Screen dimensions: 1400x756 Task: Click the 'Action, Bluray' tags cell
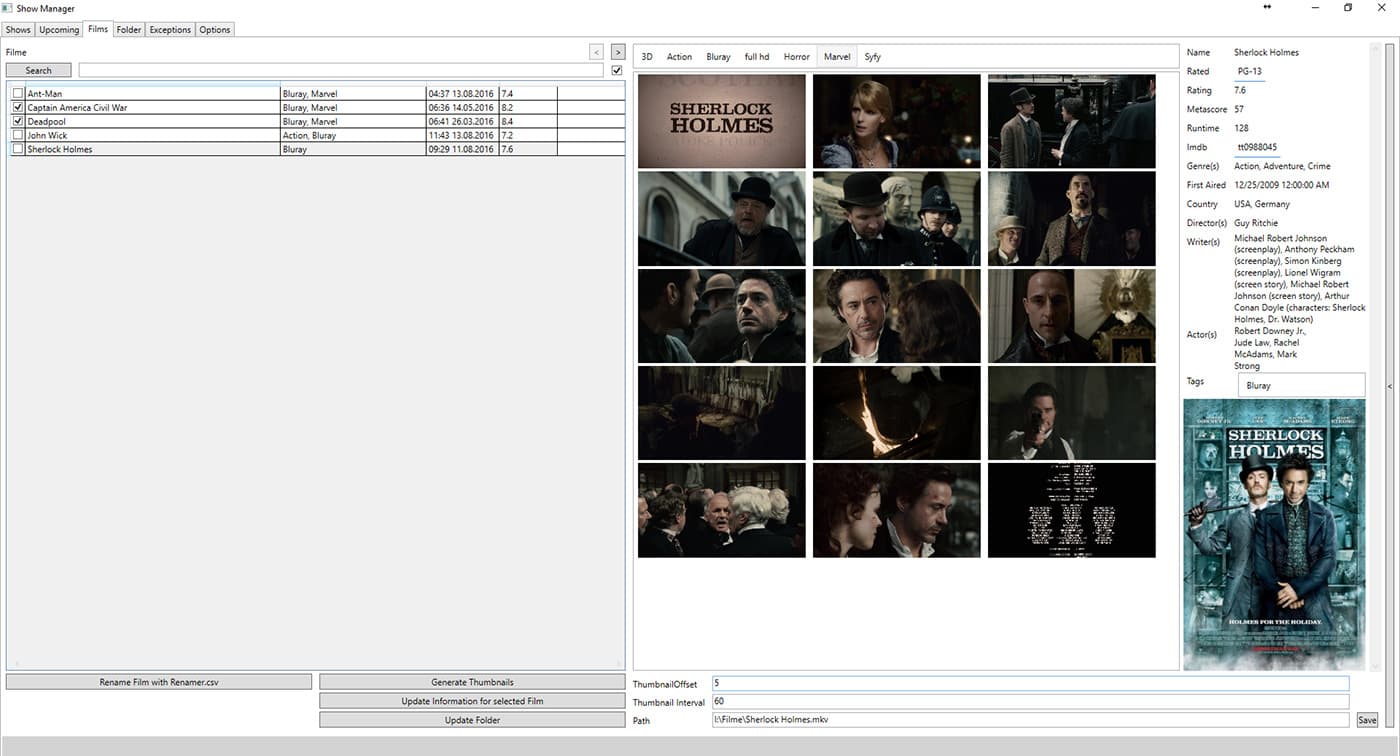(353, 135)
